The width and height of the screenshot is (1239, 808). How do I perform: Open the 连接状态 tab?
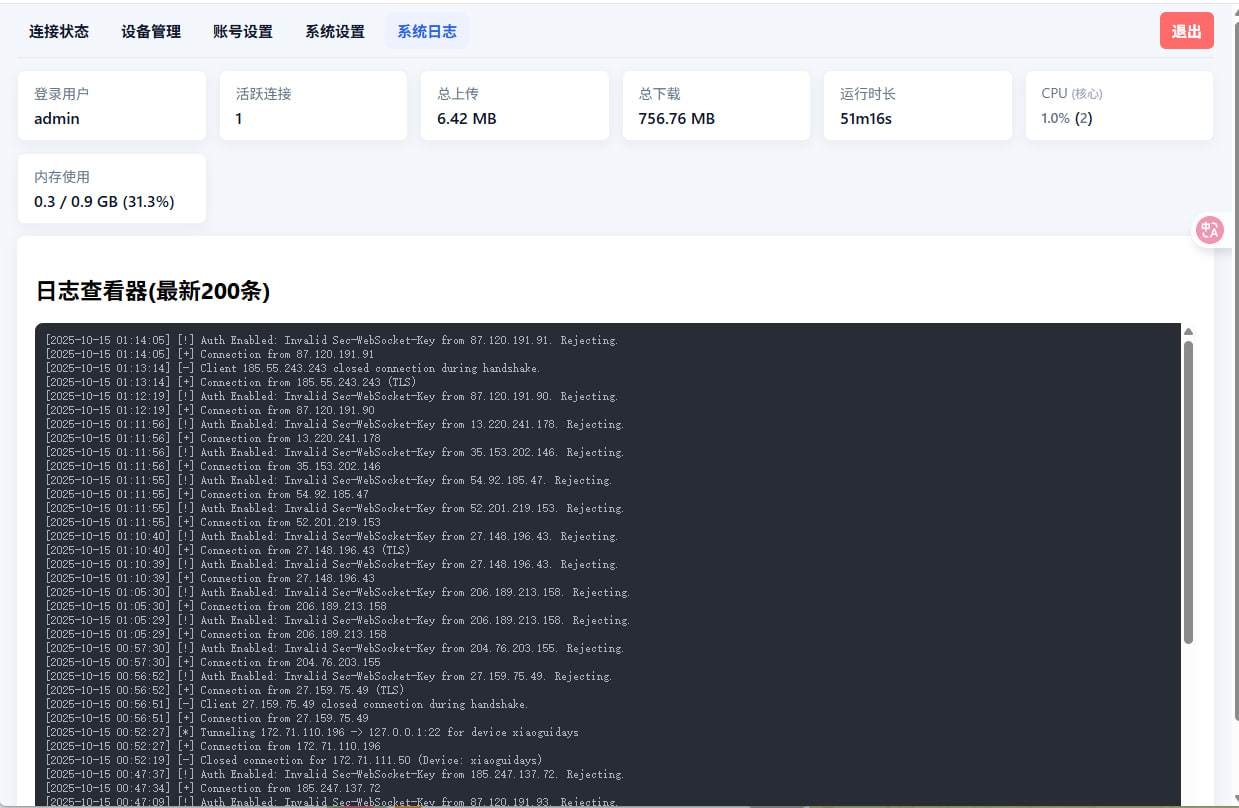[x=59, y=31]
